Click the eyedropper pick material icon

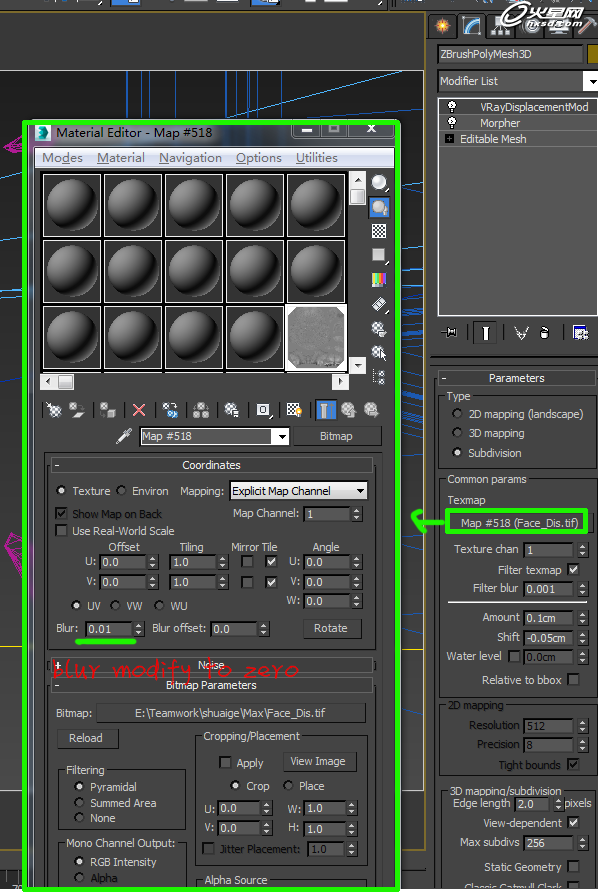coord(124,436)
